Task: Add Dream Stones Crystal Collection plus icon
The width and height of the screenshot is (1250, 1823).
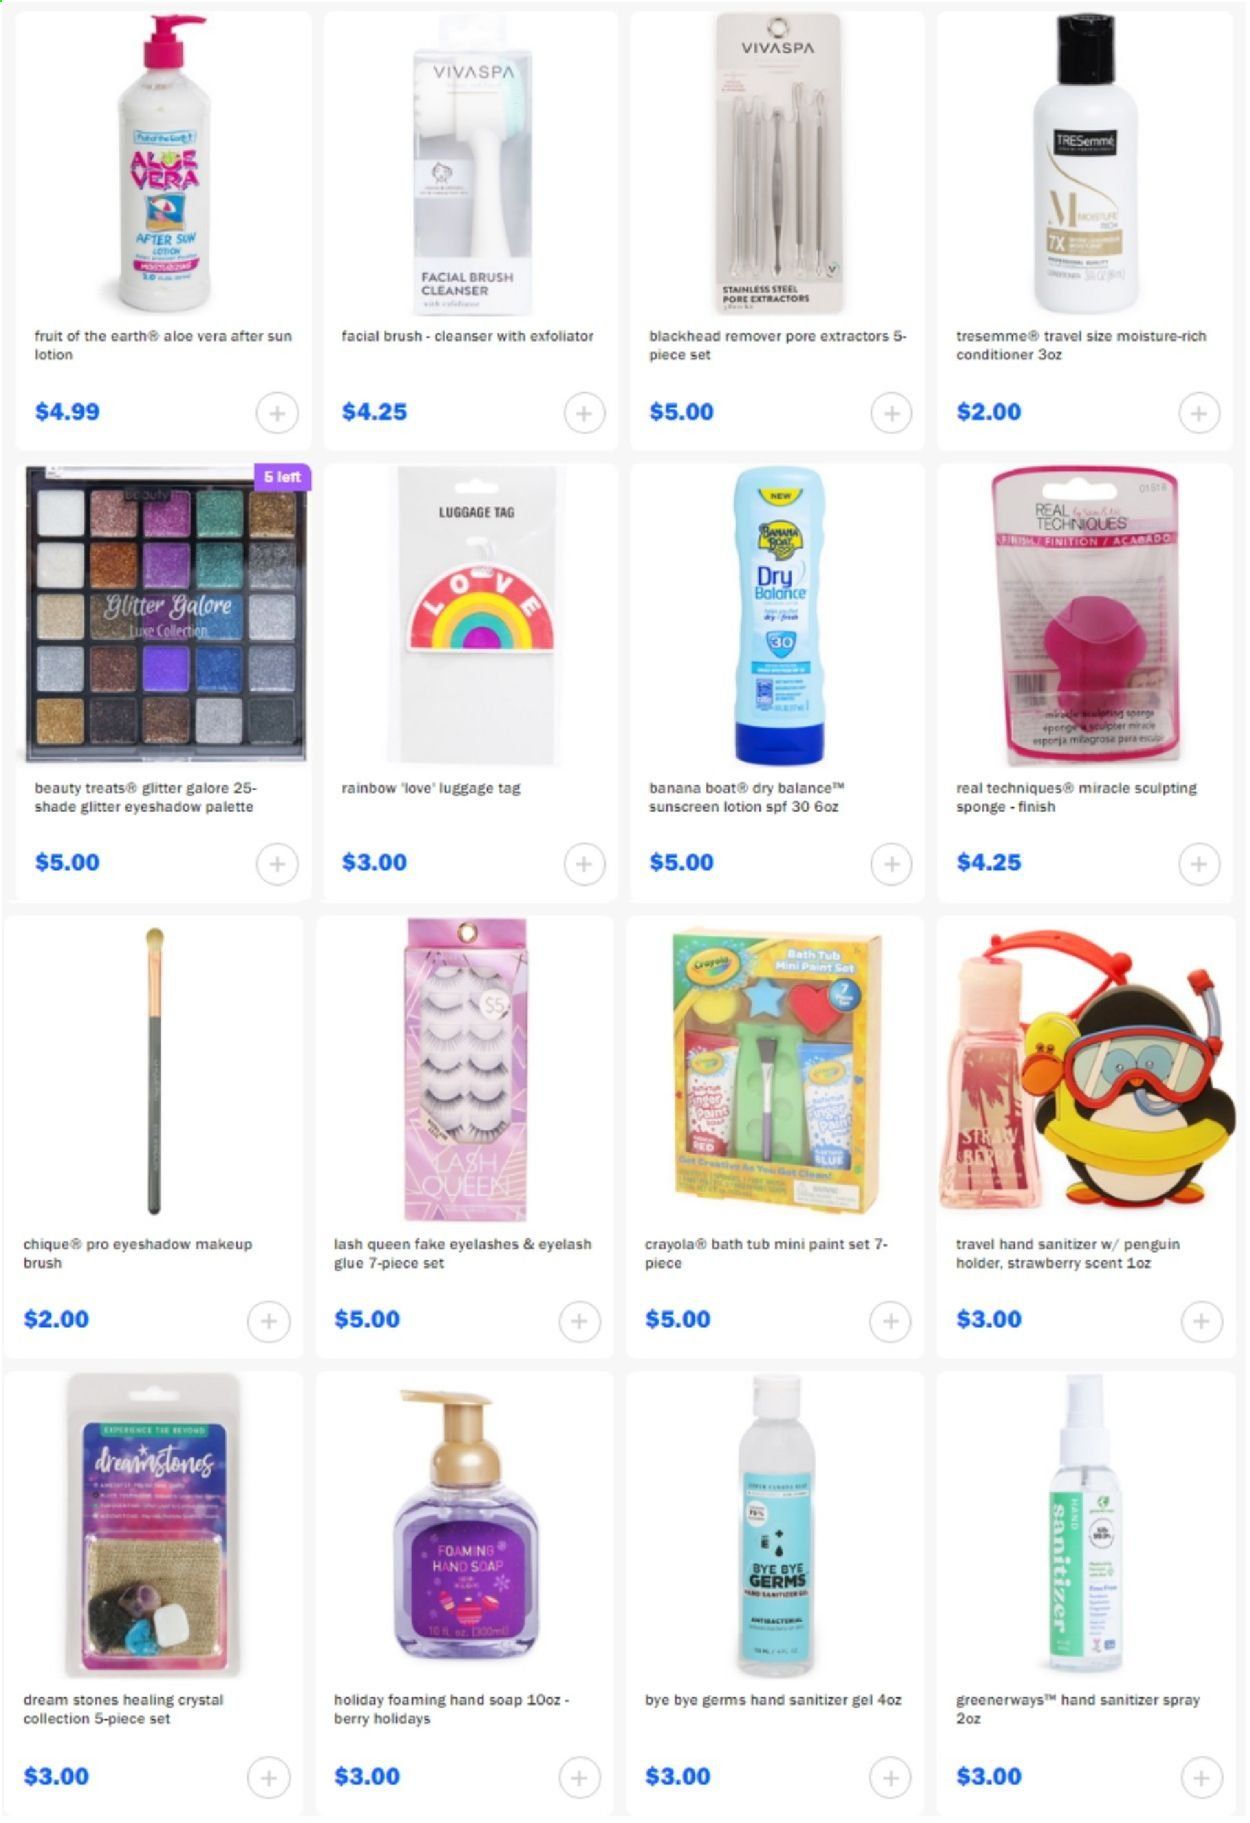Action: 268,1778
